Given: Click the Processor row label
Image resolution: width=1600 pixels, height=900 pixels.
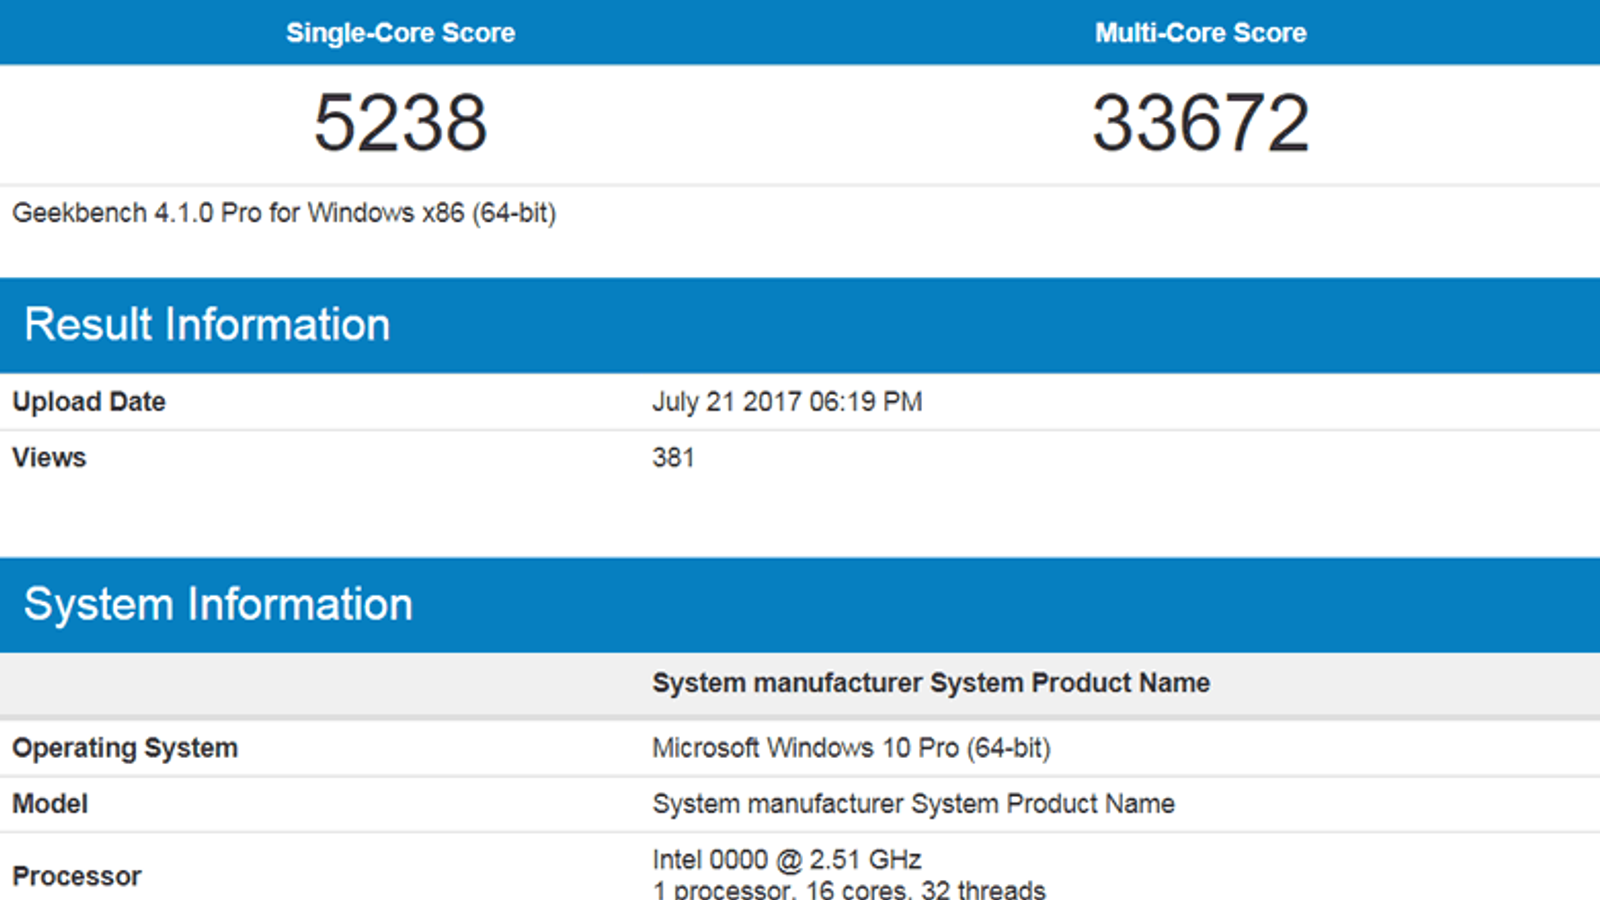Looking at the screenshot, I should point(77,876).
